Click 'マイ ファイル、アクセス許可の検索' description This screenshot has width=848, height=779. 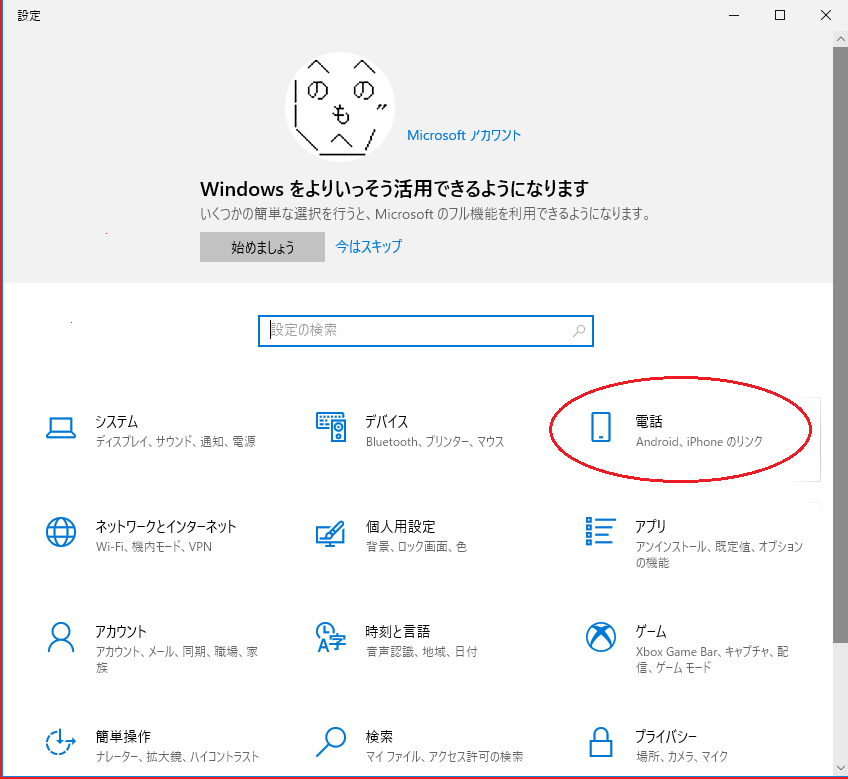click(x=444, y=756)
